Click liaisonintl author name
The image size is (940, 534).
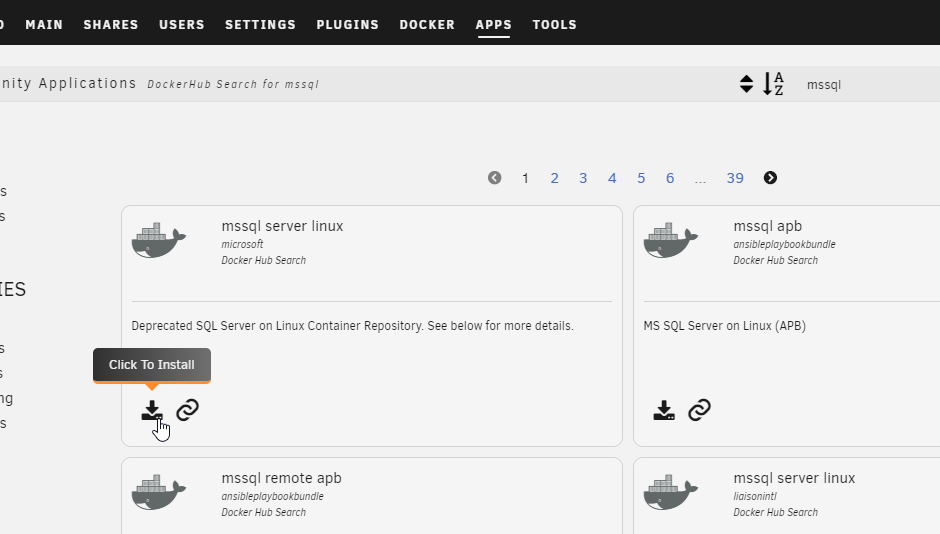pyautogui.click(x=755, y=496)
